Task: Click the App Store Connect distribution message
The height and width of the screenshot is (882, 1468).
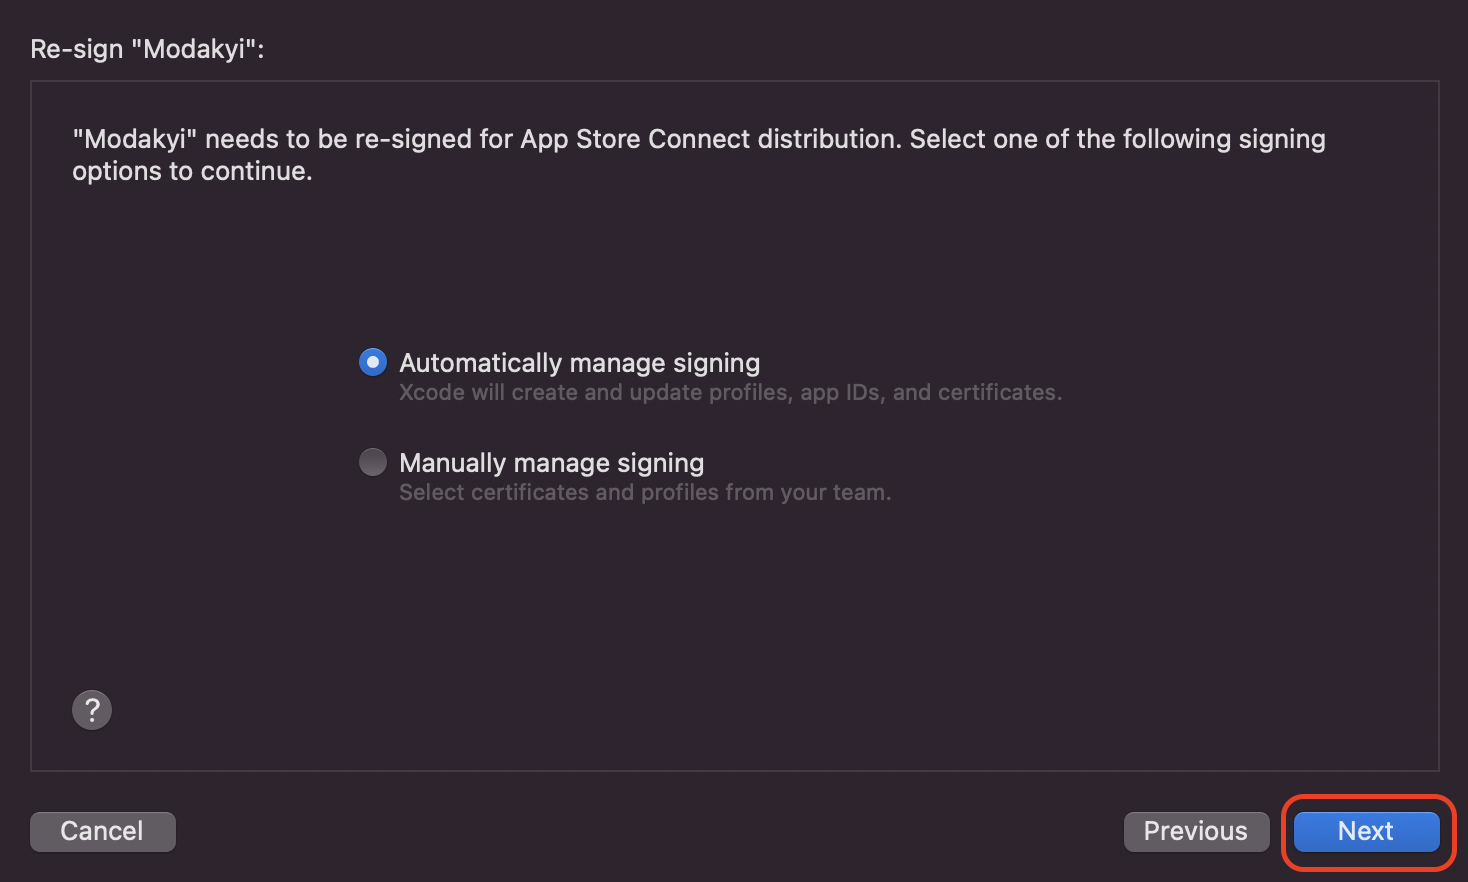Action: 699,155
